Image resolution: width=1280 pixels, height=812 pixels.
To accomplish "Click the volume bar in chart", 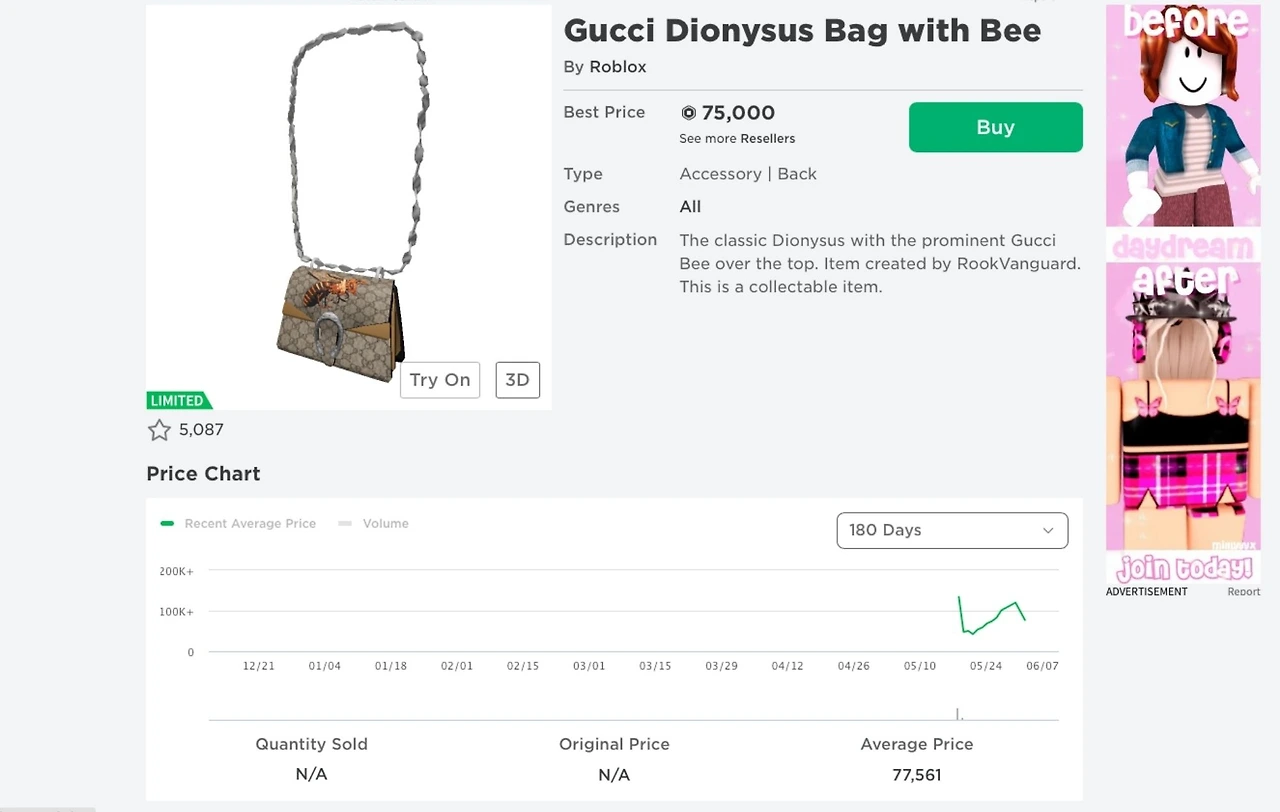I will click(x=958, y=714).
